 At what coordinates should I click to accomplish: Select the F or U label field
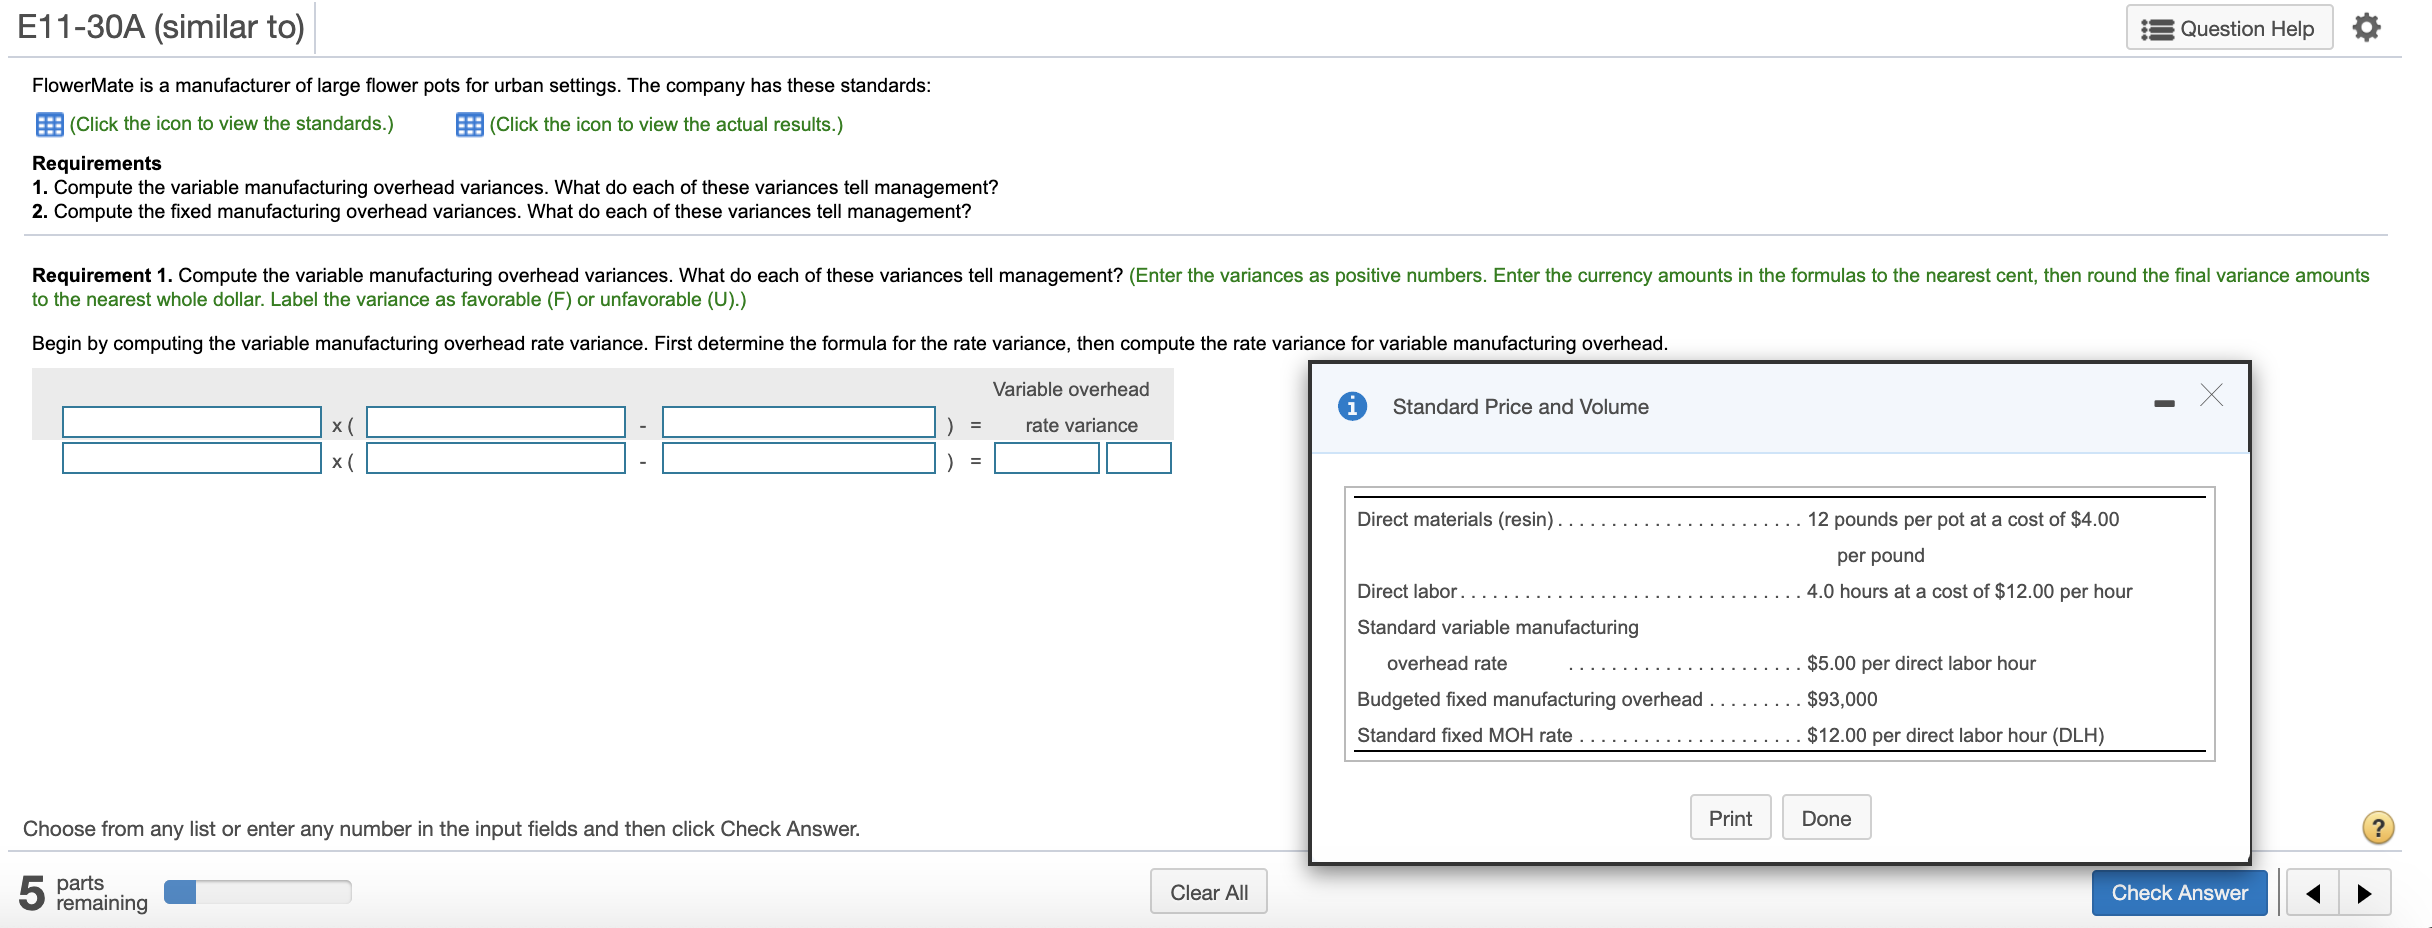1139,458
